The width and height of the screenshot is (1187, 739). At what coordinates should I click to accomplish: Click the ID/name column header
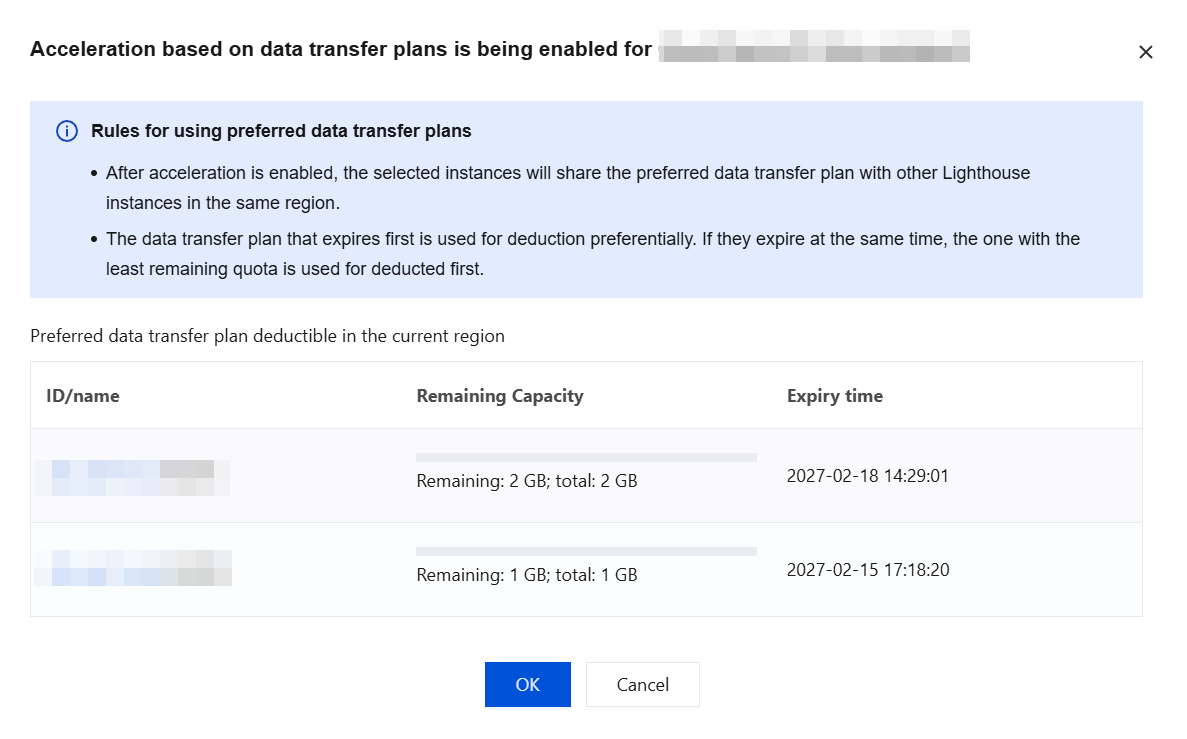(83, 396)
